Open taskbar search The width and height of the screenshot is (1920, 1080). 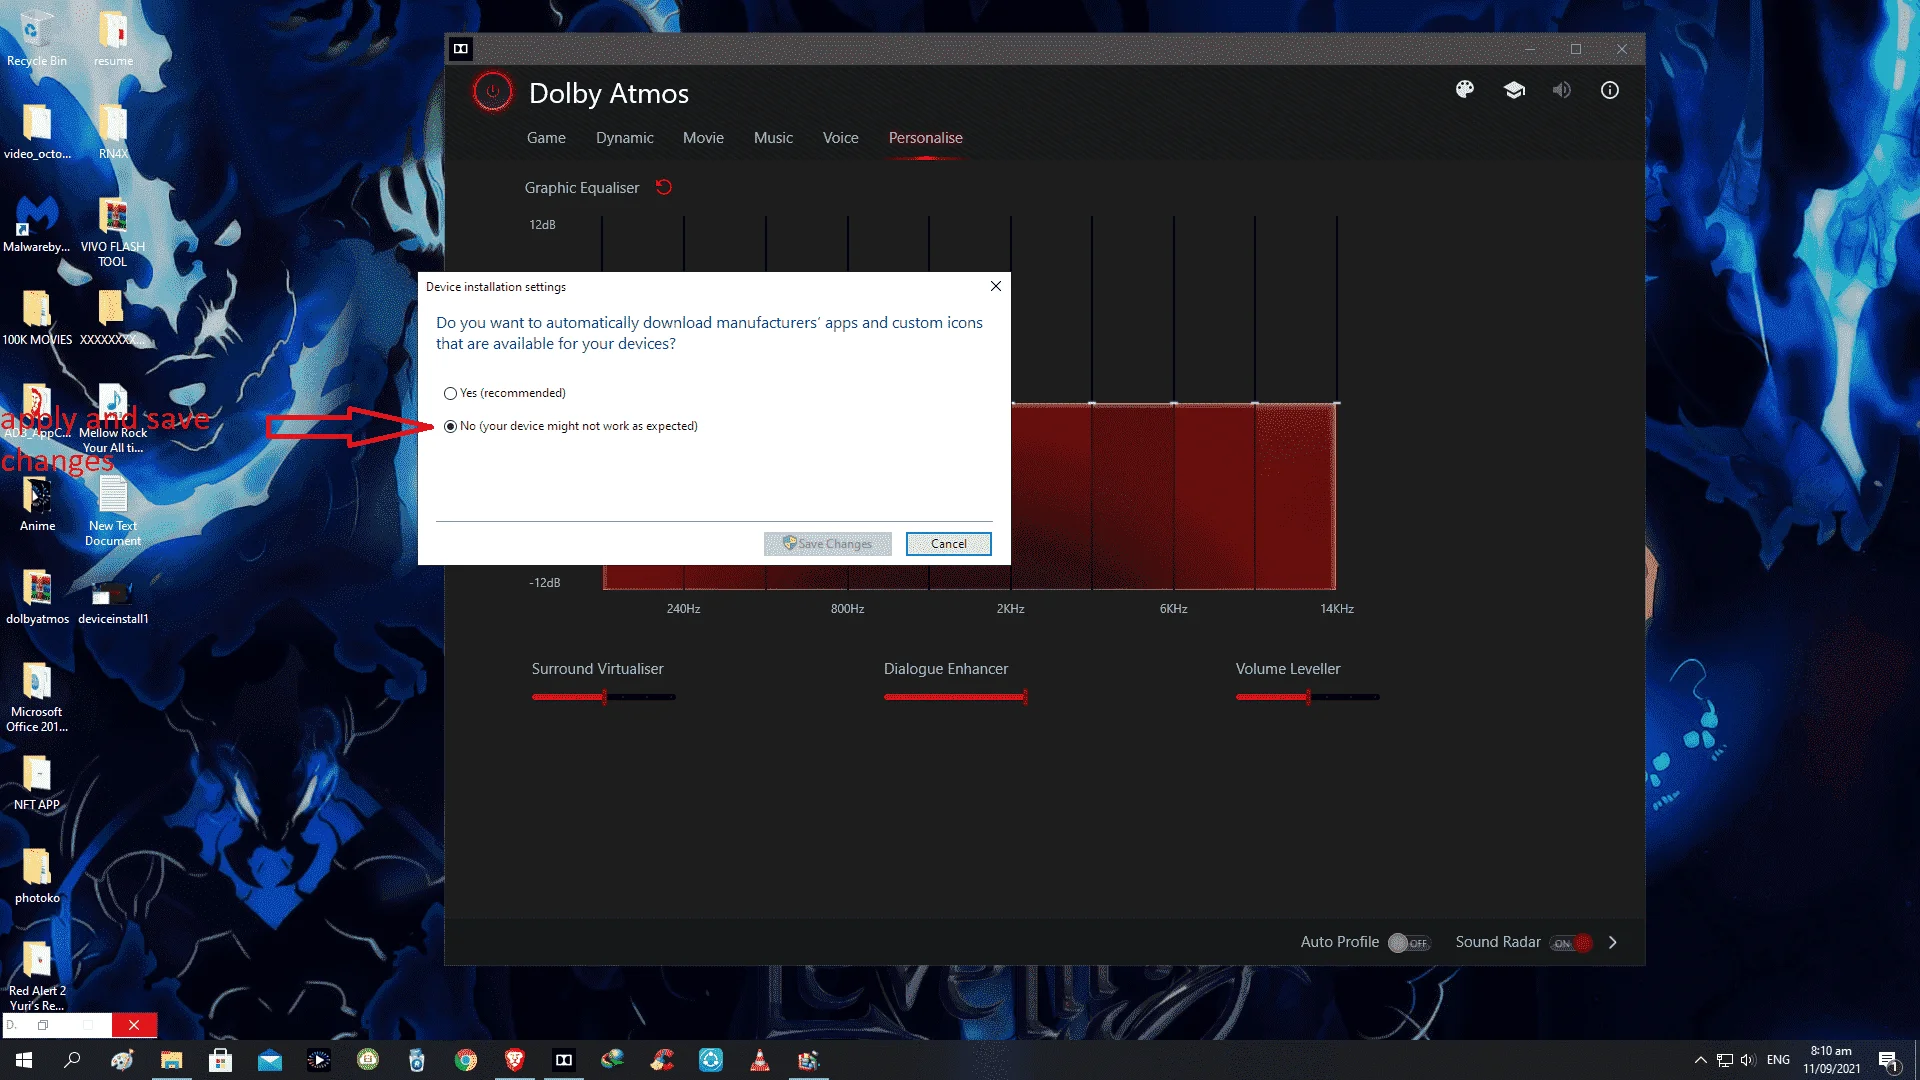72,1060
